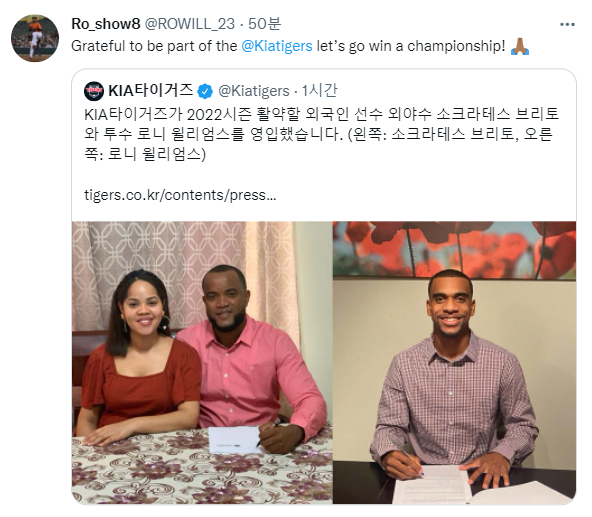Click the Ro_show8 profile avatar
Image resolution: width=592 pixels, height=517 pixels.
tap(35, 38)
